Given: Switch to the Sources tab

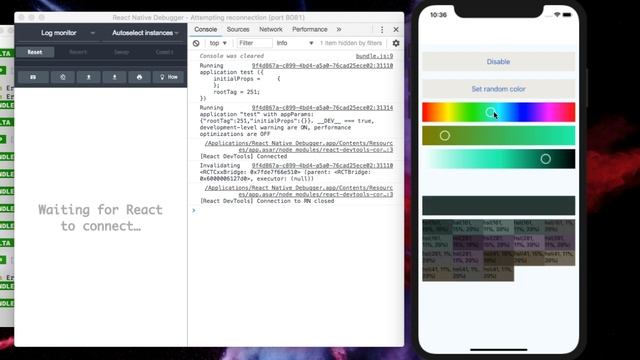Looking at the screenshot, I should [238, 29].
